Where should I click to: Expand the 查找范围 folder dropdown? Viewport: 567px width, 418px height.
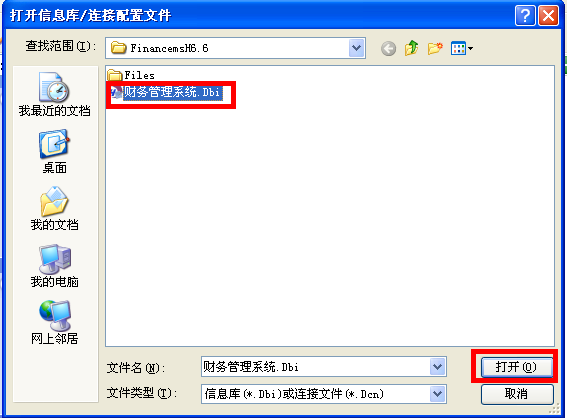coord(357,48)
